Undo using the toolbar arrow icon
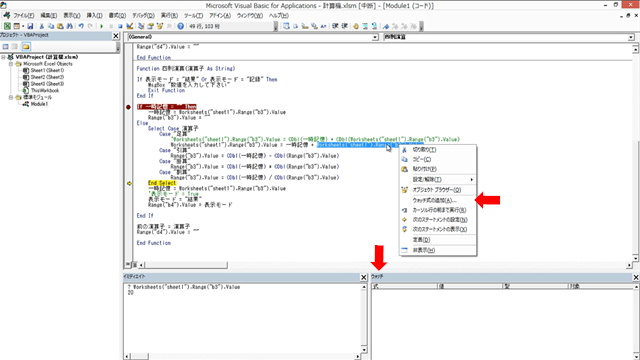640x360 pixels. (81, 26)
